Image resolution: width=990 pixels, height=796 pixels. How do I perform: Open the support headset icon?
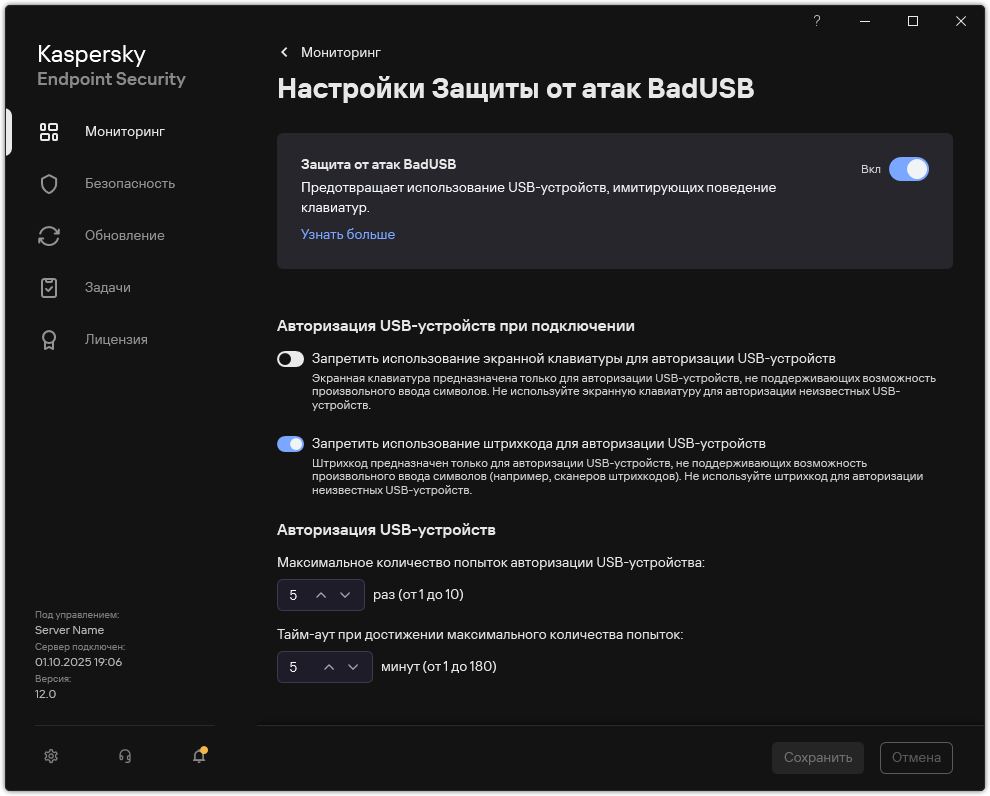pos(125,756)
